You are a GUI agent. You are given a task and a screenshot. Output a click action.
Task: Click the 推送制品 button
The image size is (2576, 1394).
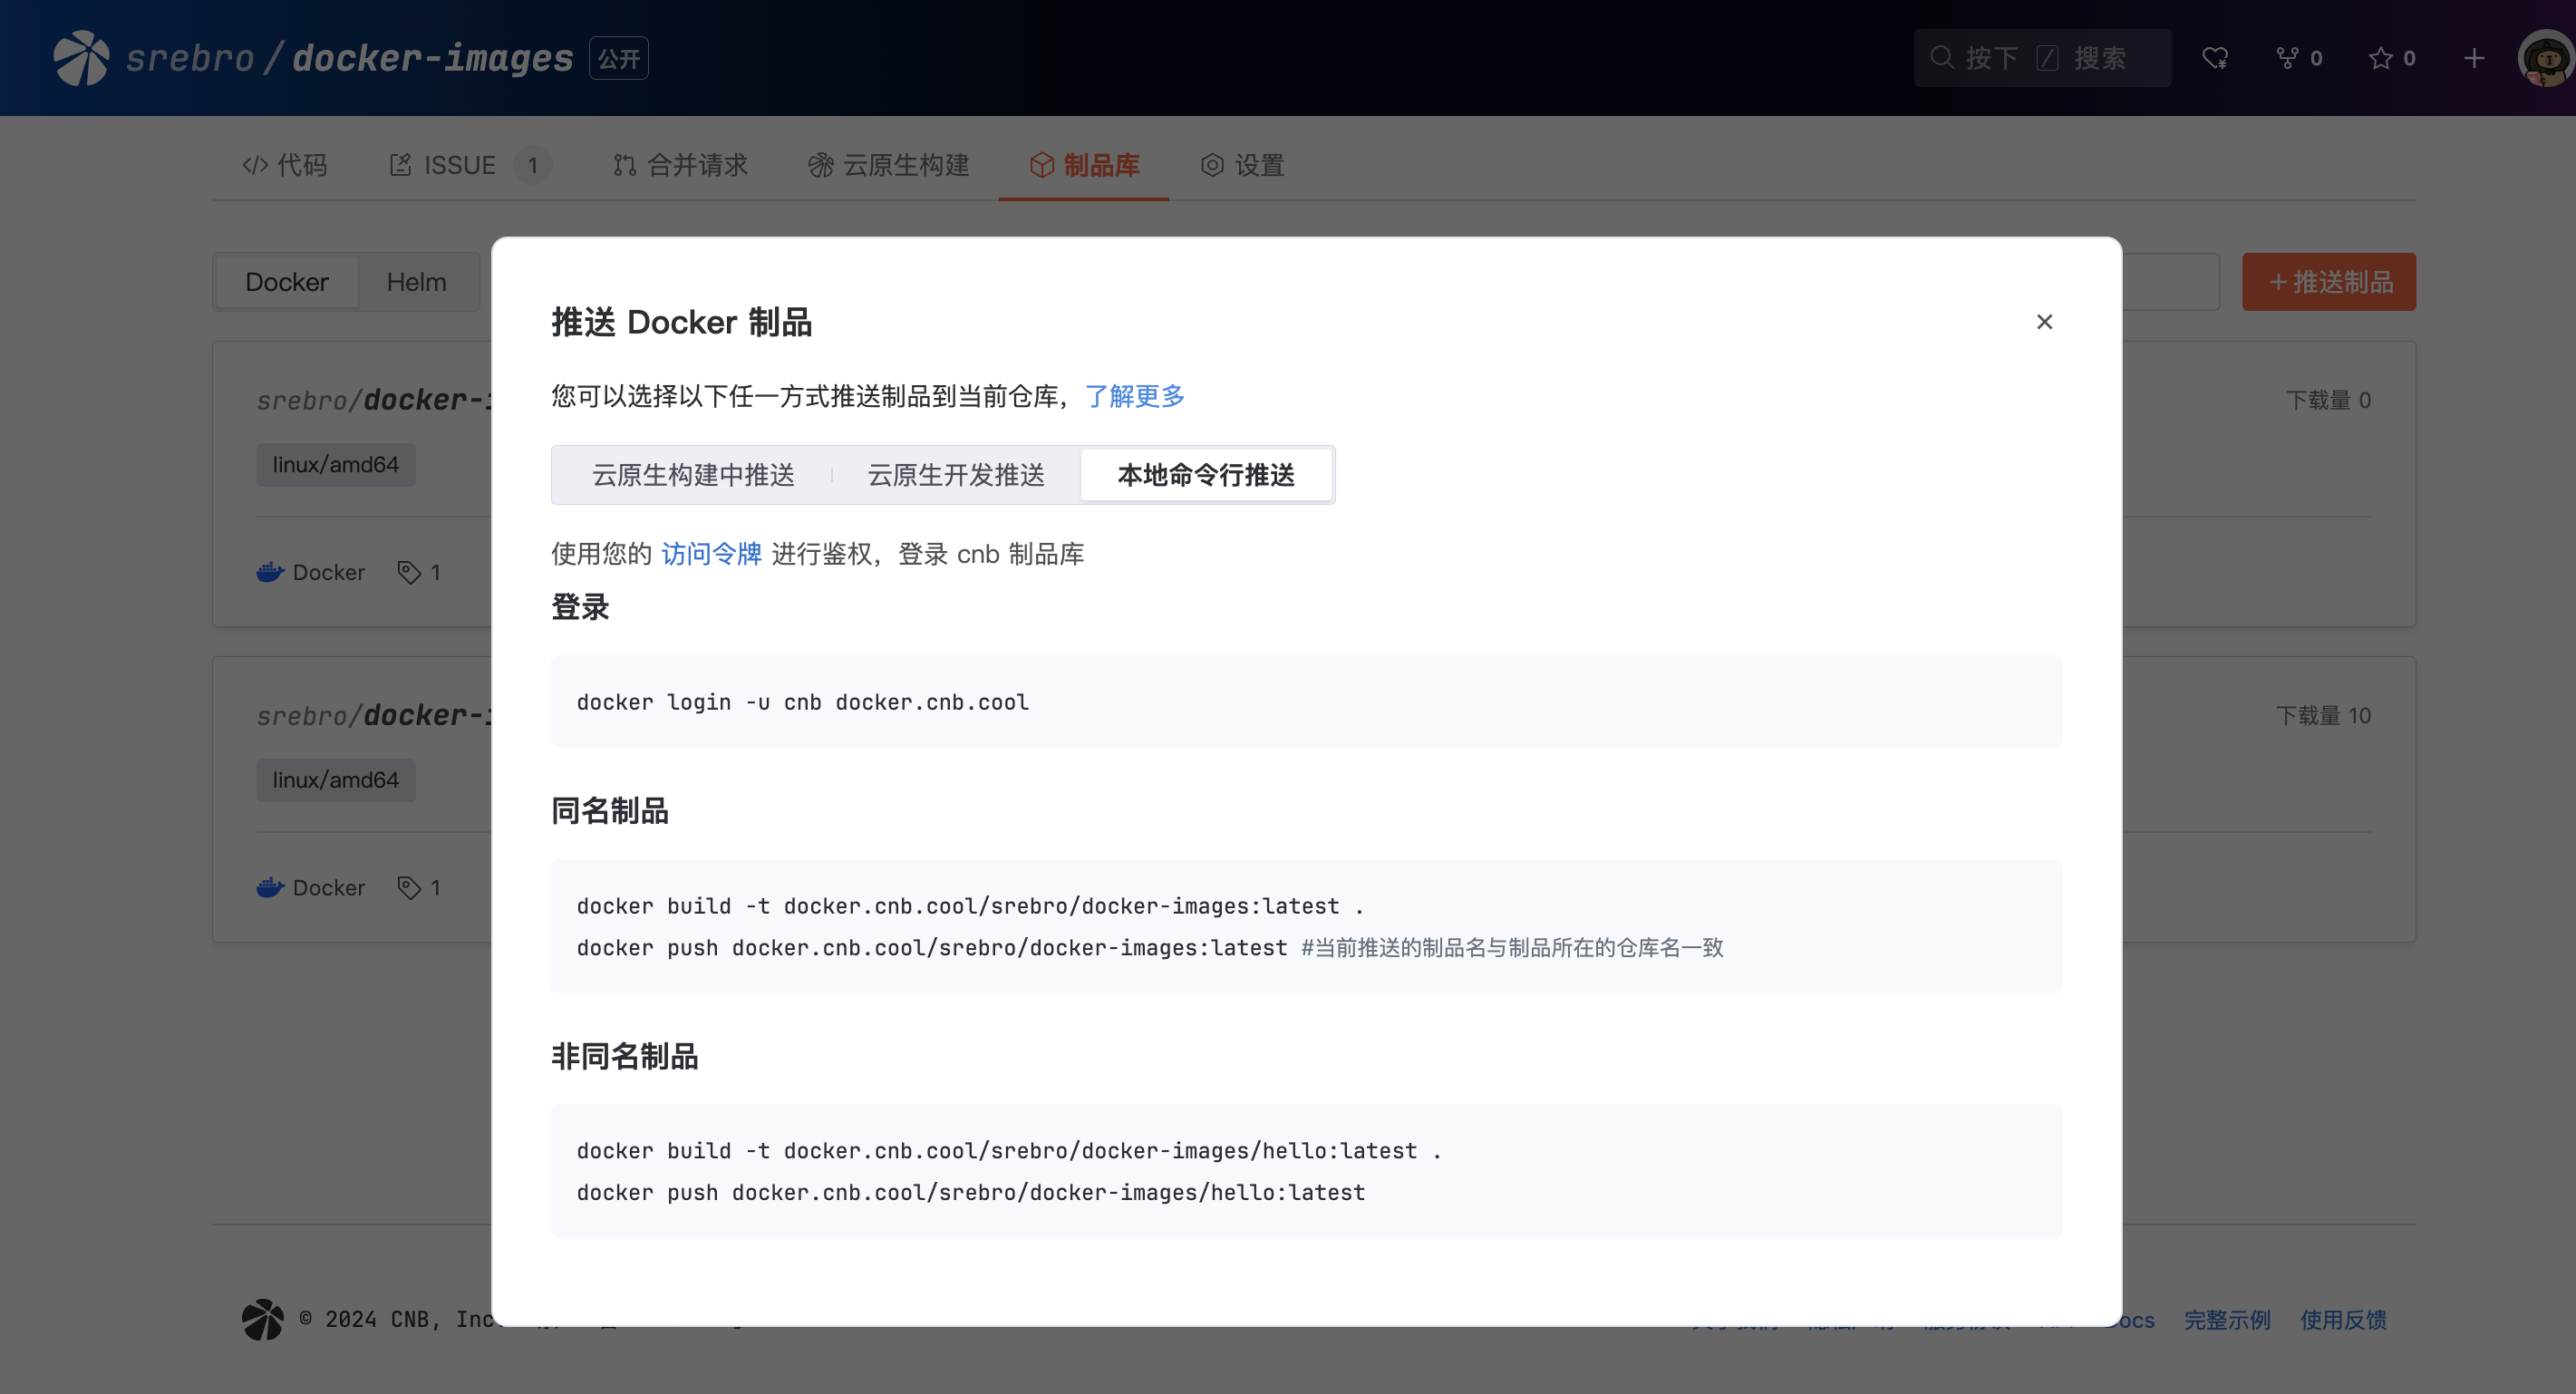pos(2328,281)
